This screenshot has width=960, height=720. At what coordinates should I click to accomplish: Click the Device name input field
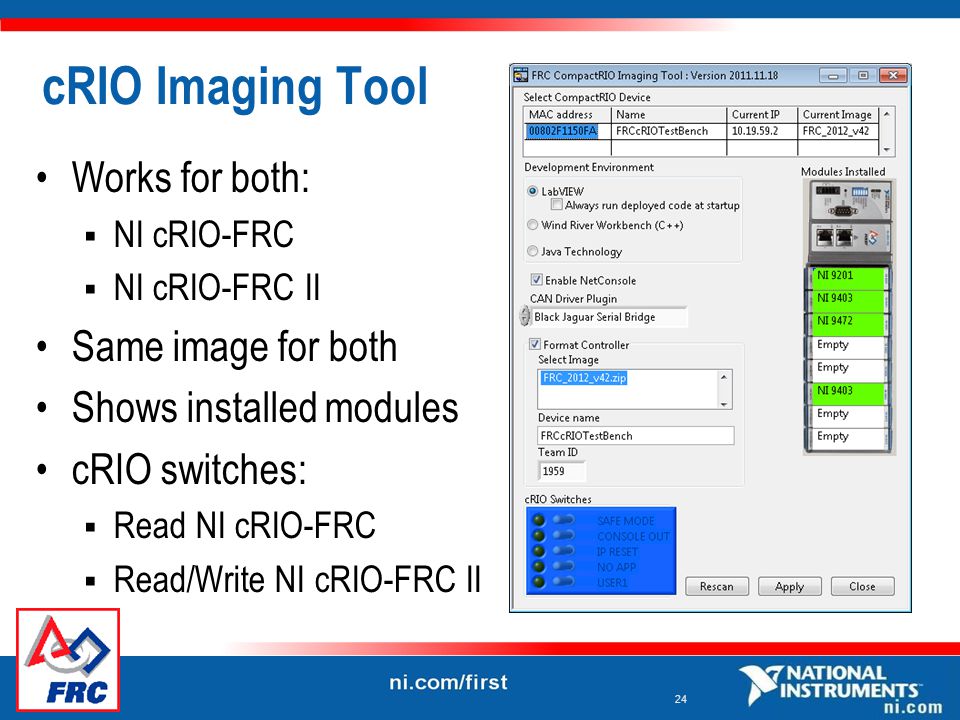pyautogui.click(x=636, y=435)
